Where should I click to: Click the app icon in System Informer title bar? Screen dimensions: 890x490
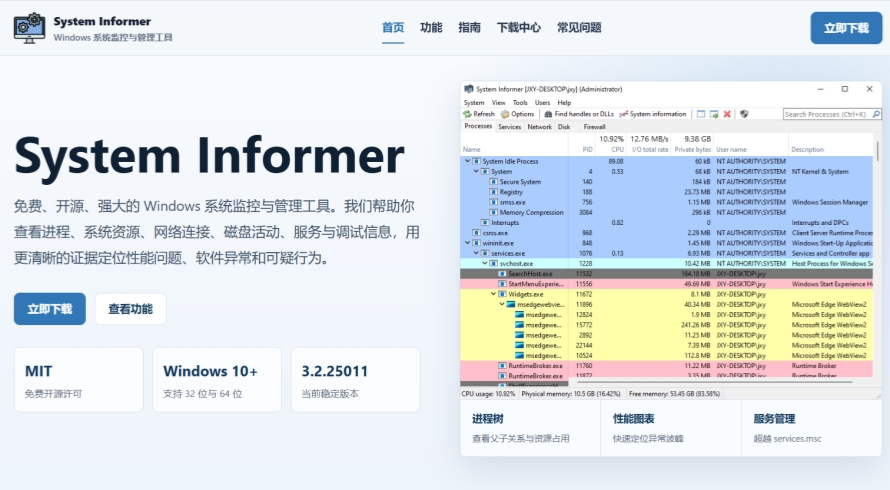[x=469, y=89]
